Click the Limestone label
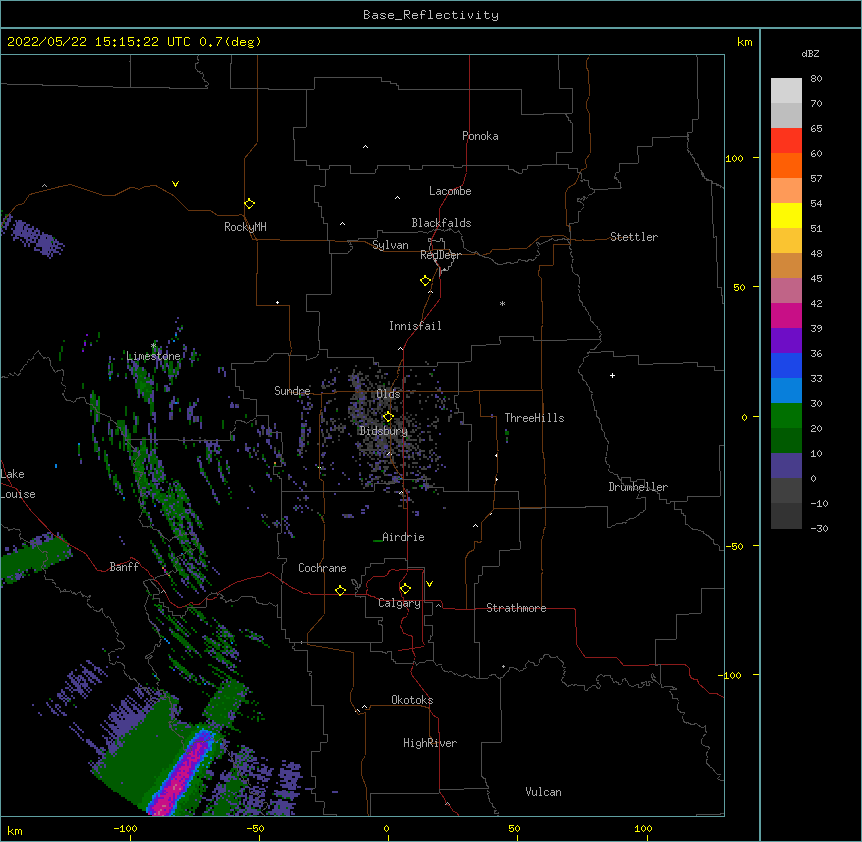862x842 pixels. tap(153, 356)
